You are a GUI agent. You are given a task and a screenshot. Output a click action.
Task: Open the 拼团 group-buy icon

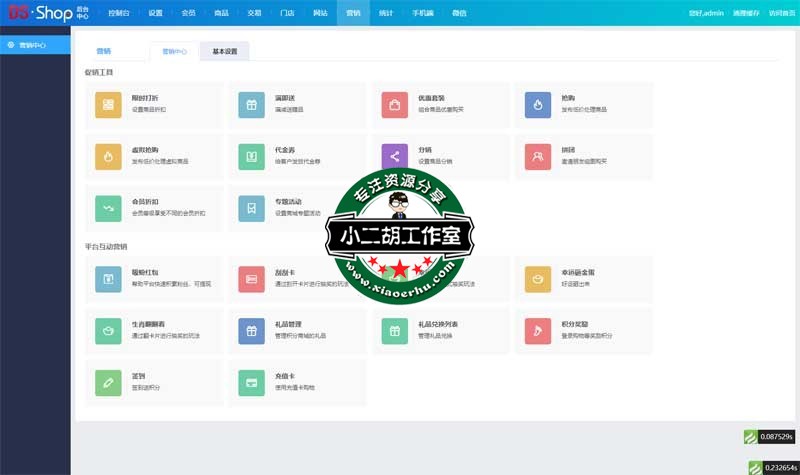coord(538,156)
